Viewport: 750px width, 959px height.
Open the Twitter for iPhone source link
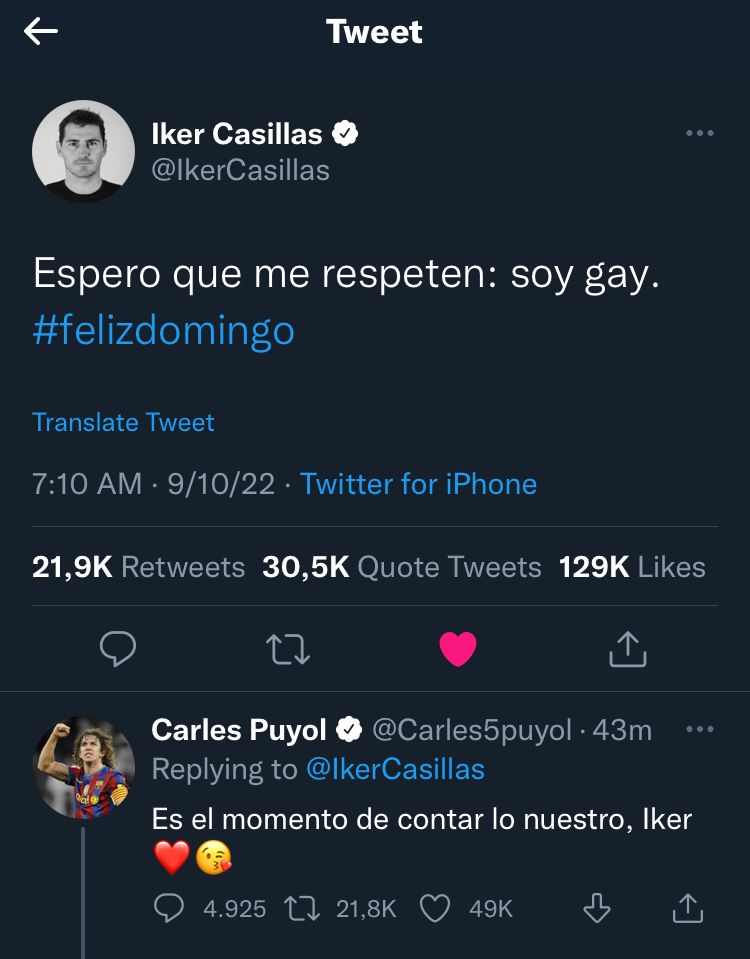point(418,484)
